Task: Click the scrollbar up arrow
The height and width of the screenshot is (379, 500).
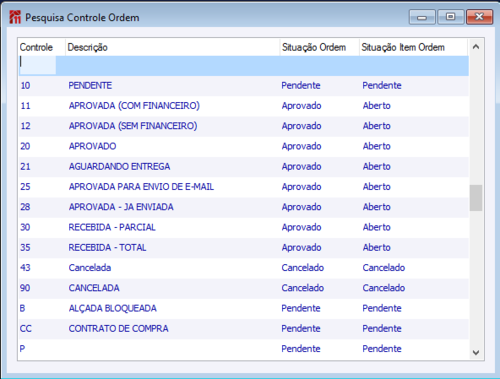Action: (476, 47)
